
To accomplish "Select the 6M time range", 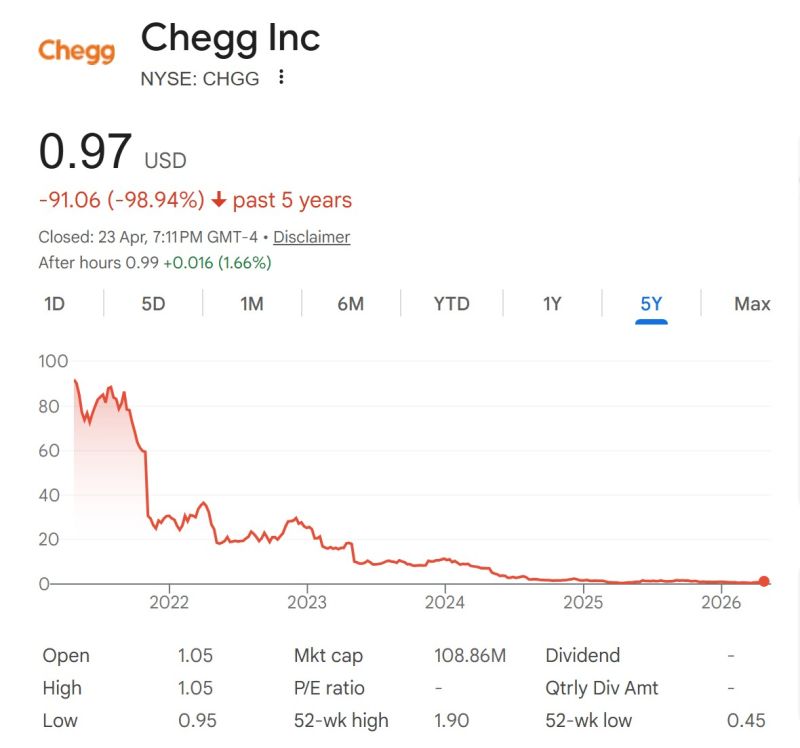I will coord(349,303).
